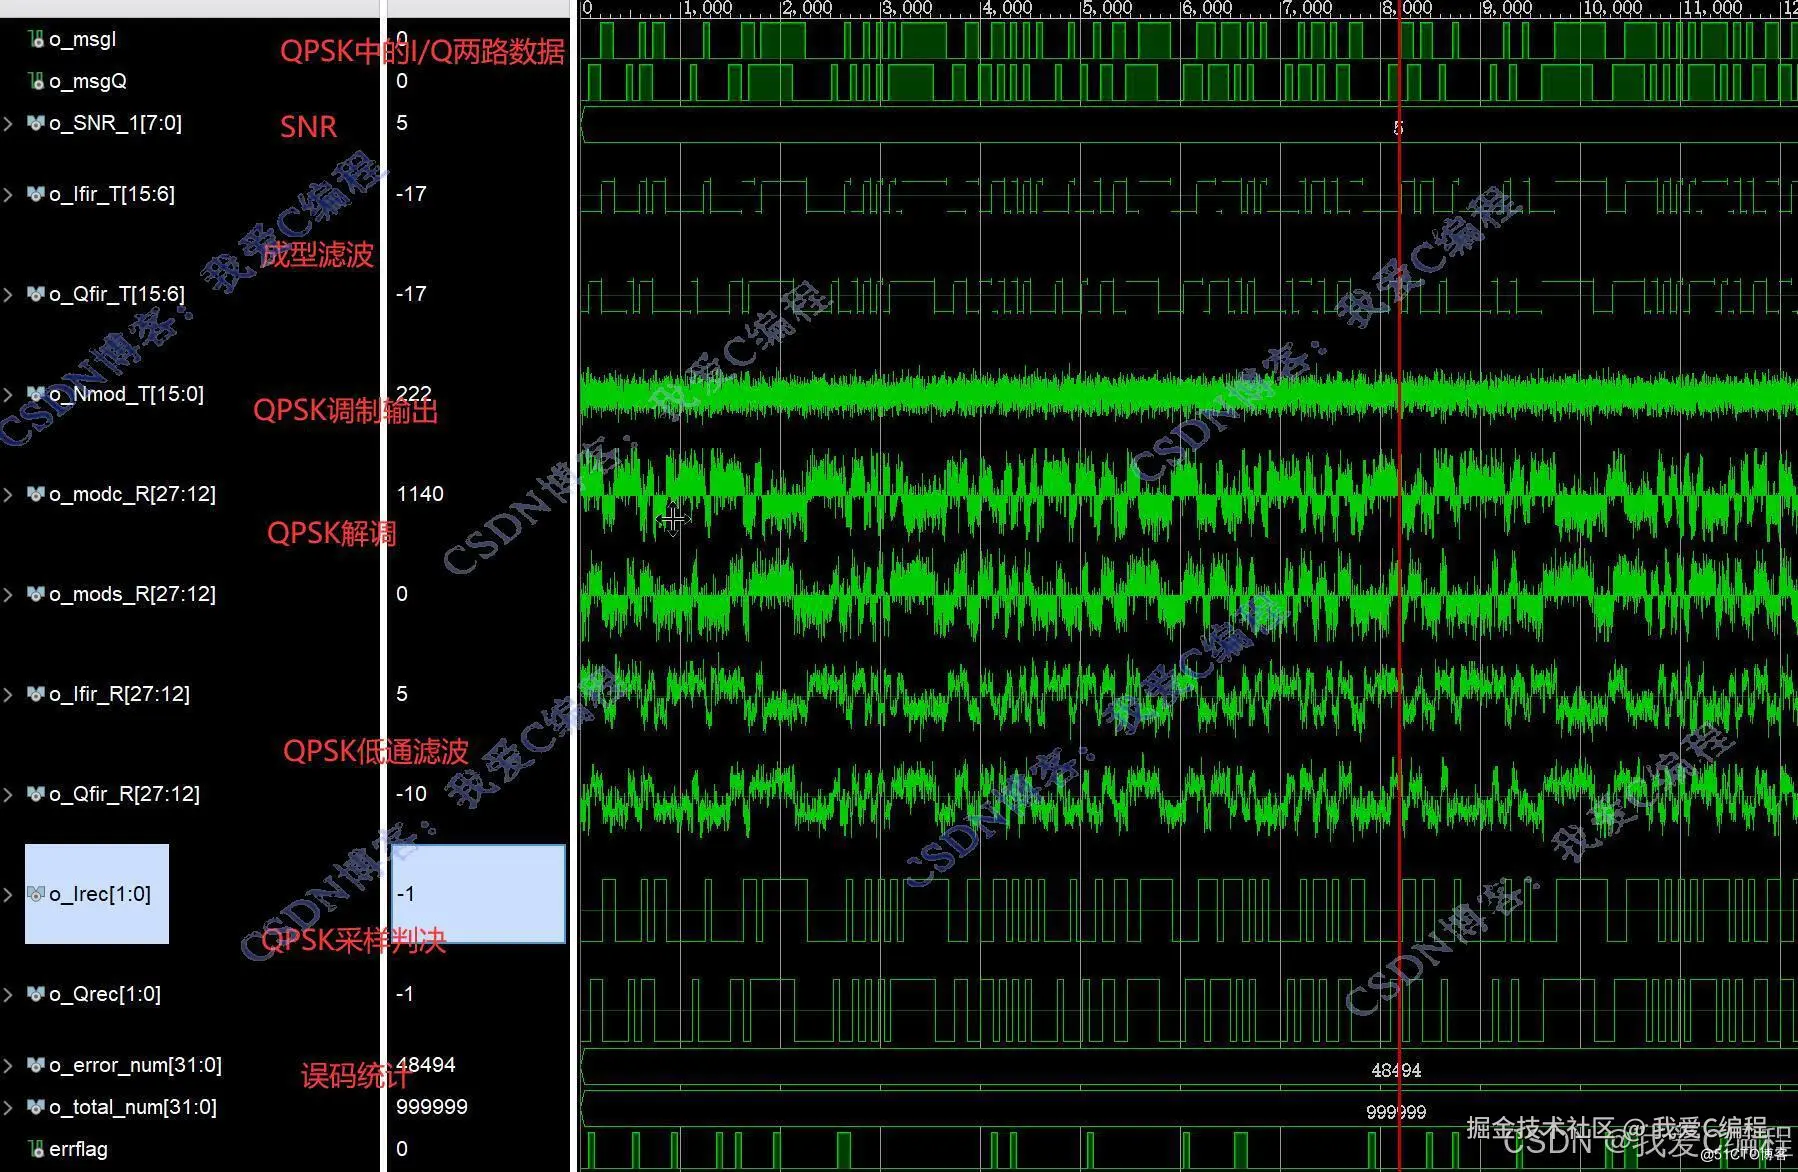The height and width of the screenshot is (1172, 1798).
Task: Click the o_Irec[1:0] bus icon
Action: coord(36,894)
